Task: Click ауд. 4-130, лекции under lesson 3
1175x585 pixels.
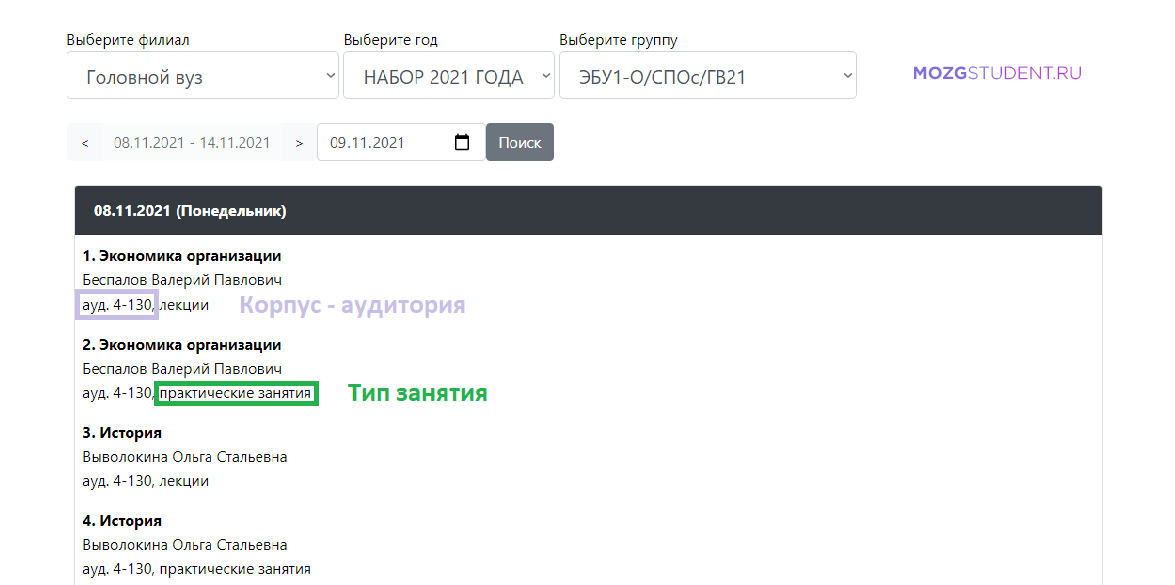Action: tap(145, 481)
